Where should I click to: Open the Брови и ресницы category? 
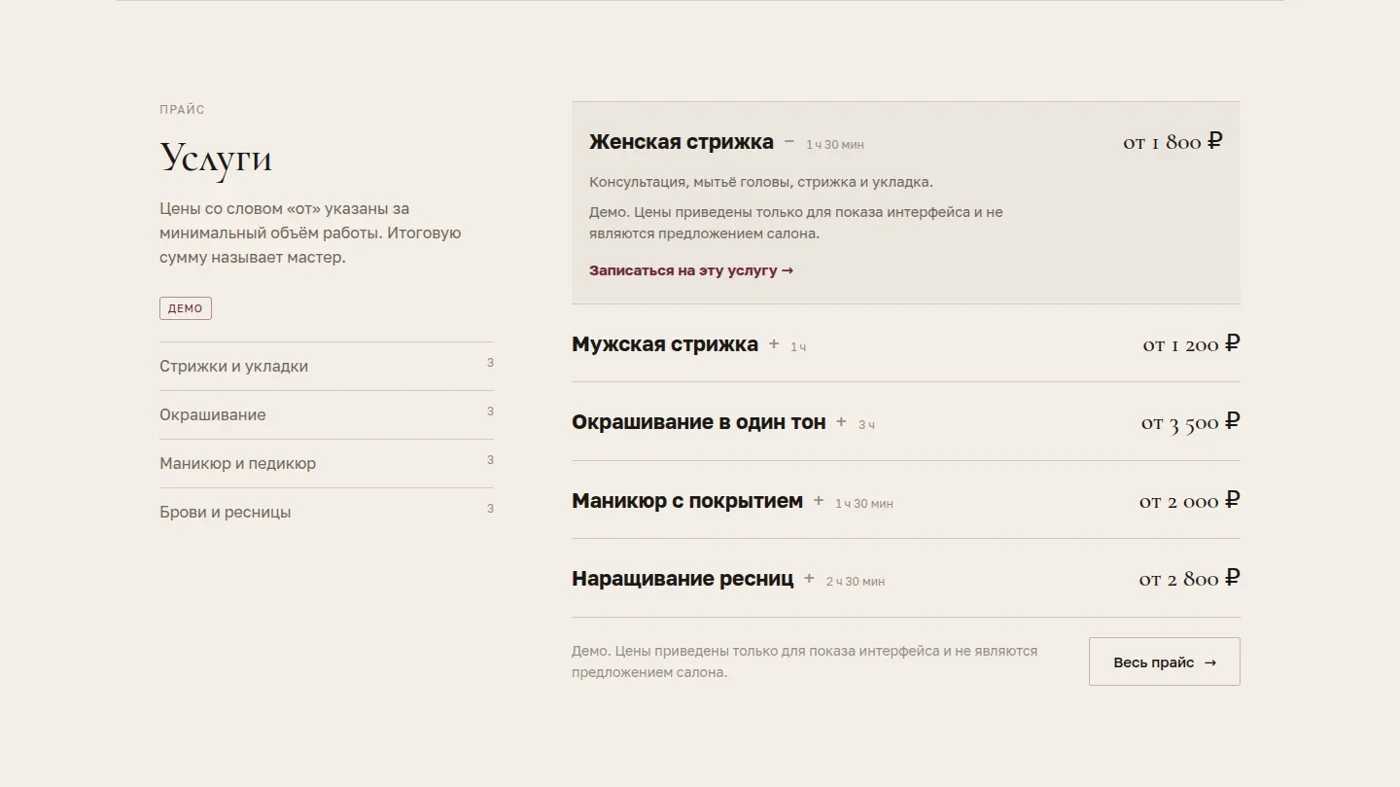(326, 512)
